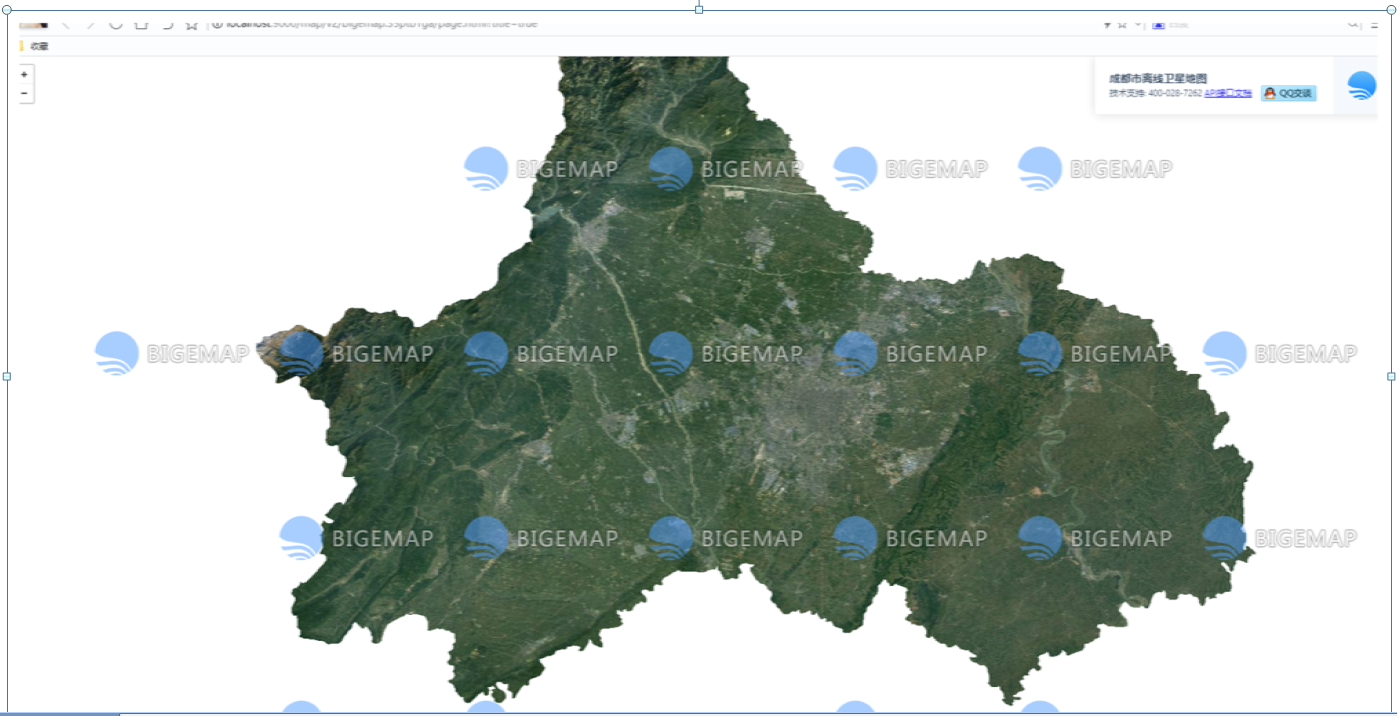Zoom in the map with the plus button

coord(24,74)
